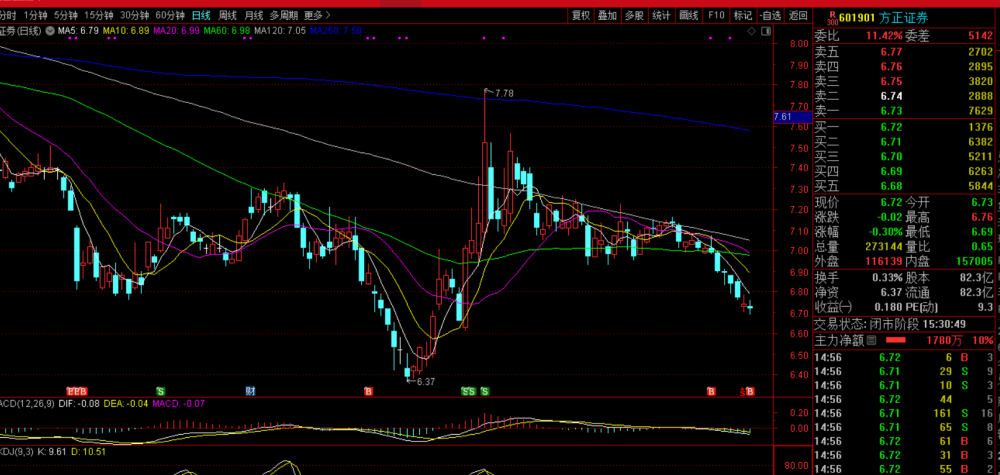Image resolution: width=1000 pixels, height=475 pixels.
Task: Remove stock via -自选 button
Action: [770, 15]
